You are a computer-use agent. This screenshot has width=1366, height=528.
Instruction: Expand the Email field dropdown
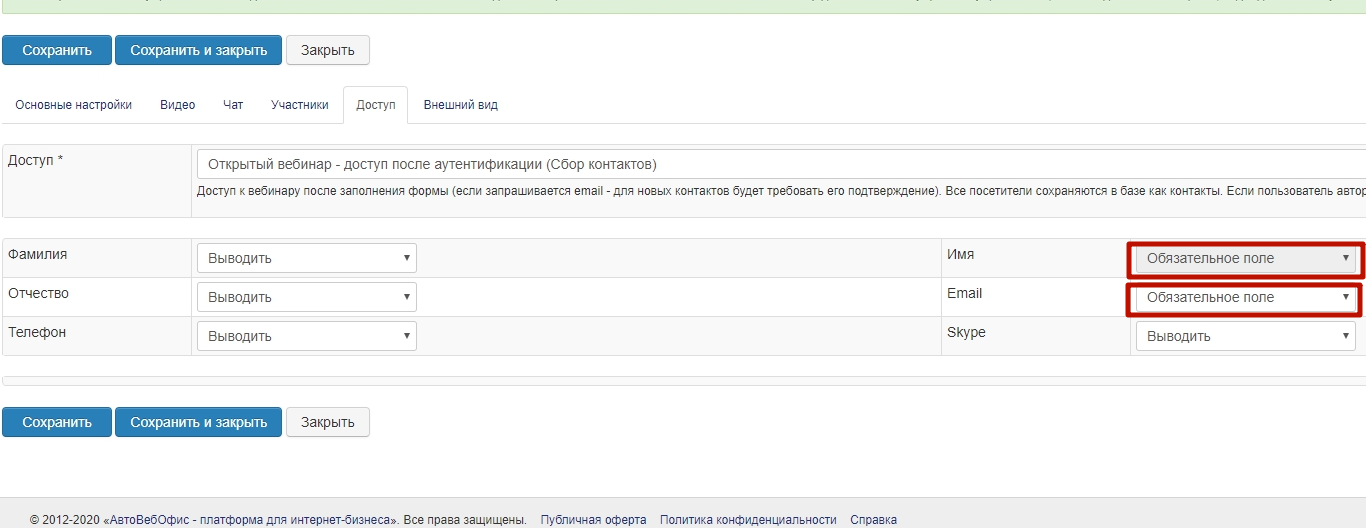click(1245, 297)
